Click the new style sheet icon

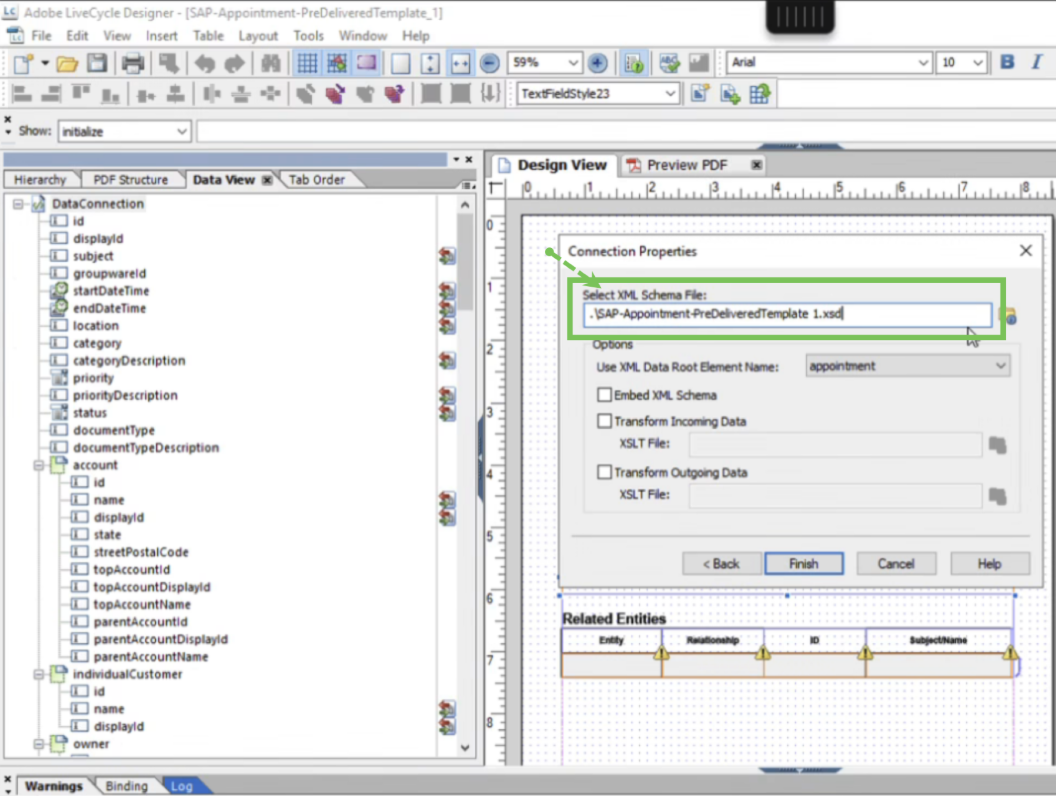point(700,94)
